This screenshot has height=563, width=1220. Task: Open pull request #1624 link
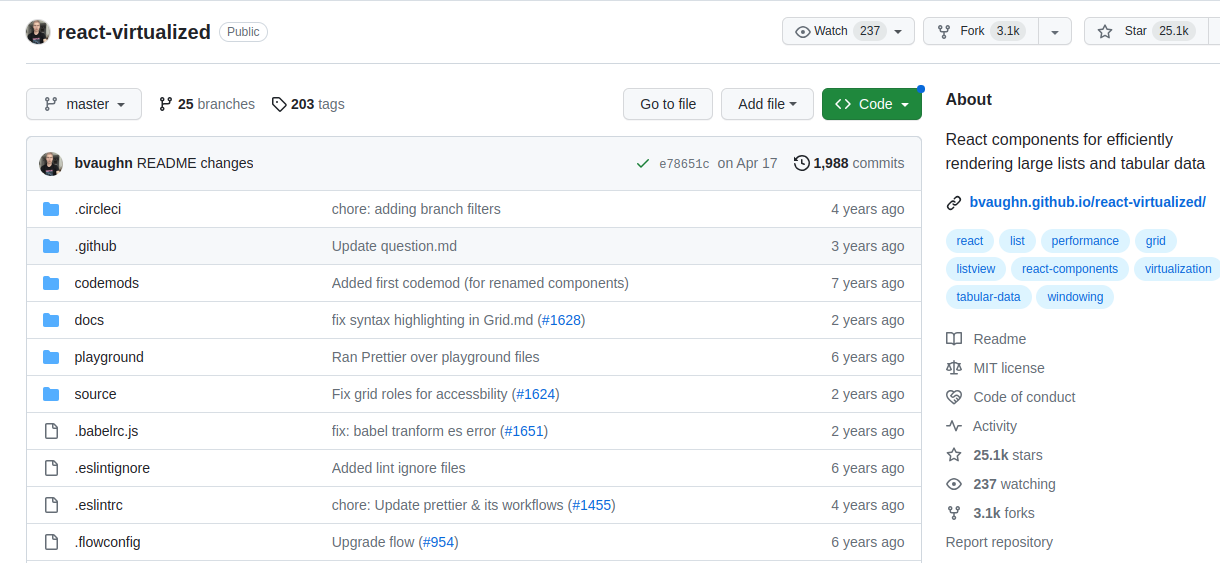click(536, 394)
